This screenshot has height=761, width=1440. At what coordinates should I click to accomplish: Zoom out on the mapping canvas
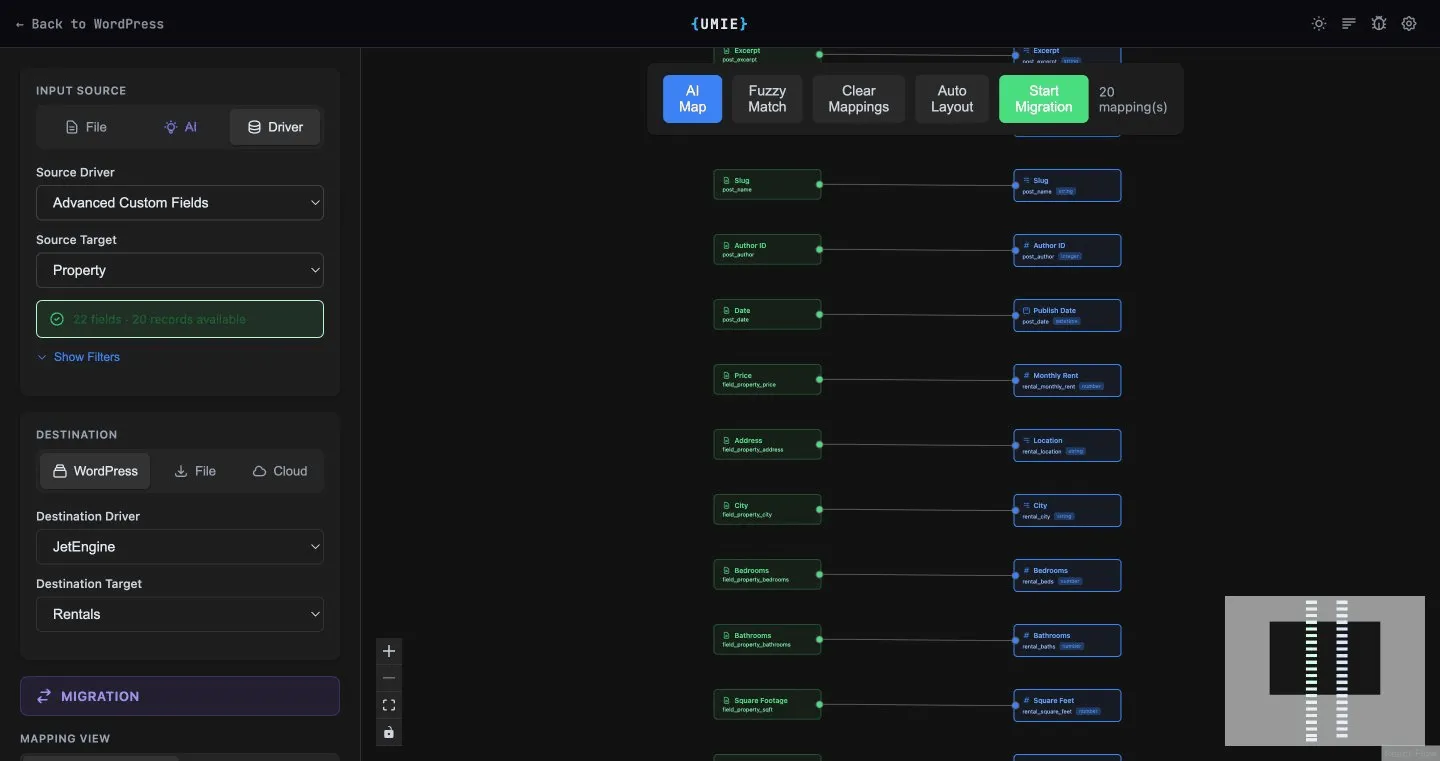click(389, 678)
